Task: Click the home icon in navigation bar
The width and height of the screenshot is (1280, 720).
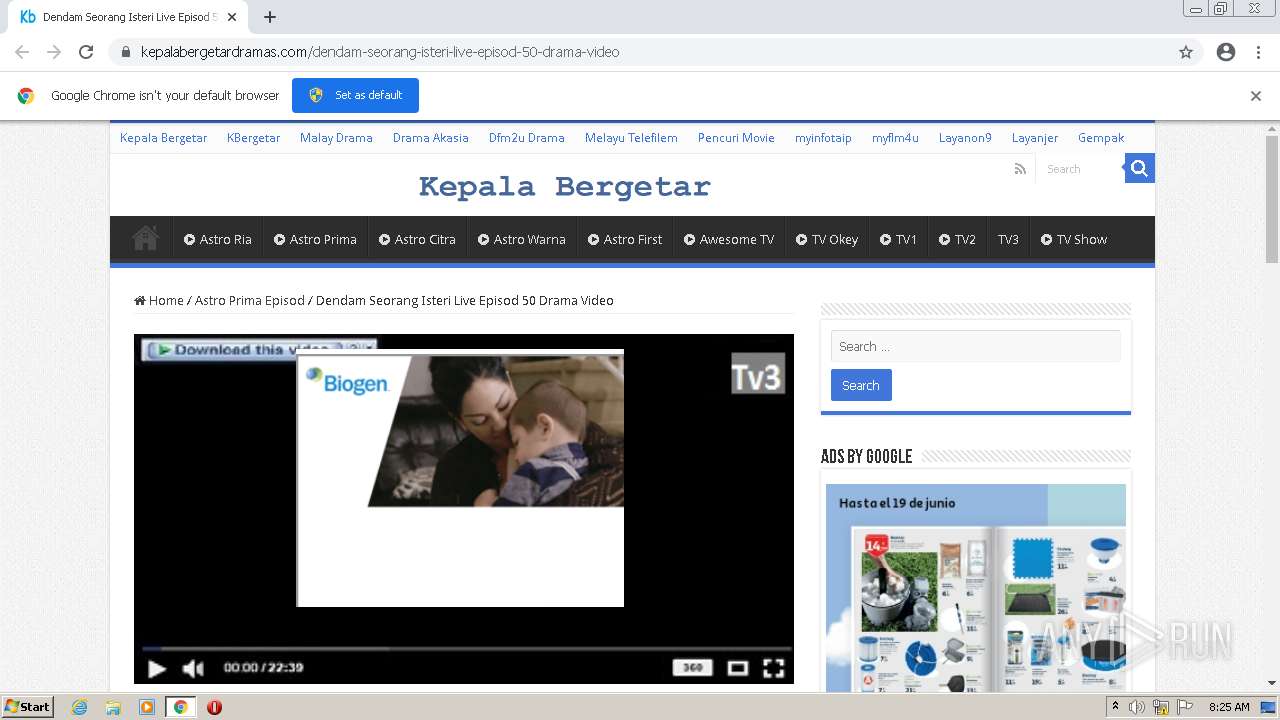Action: pyautogui.click(x=145, y=238)
